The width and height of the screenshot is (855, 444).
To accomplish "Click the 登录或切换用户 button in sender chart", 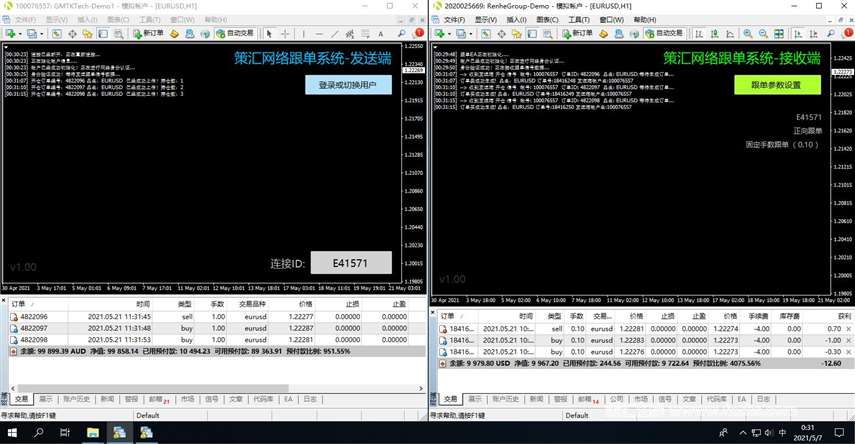I will click(x=348, y=85).
